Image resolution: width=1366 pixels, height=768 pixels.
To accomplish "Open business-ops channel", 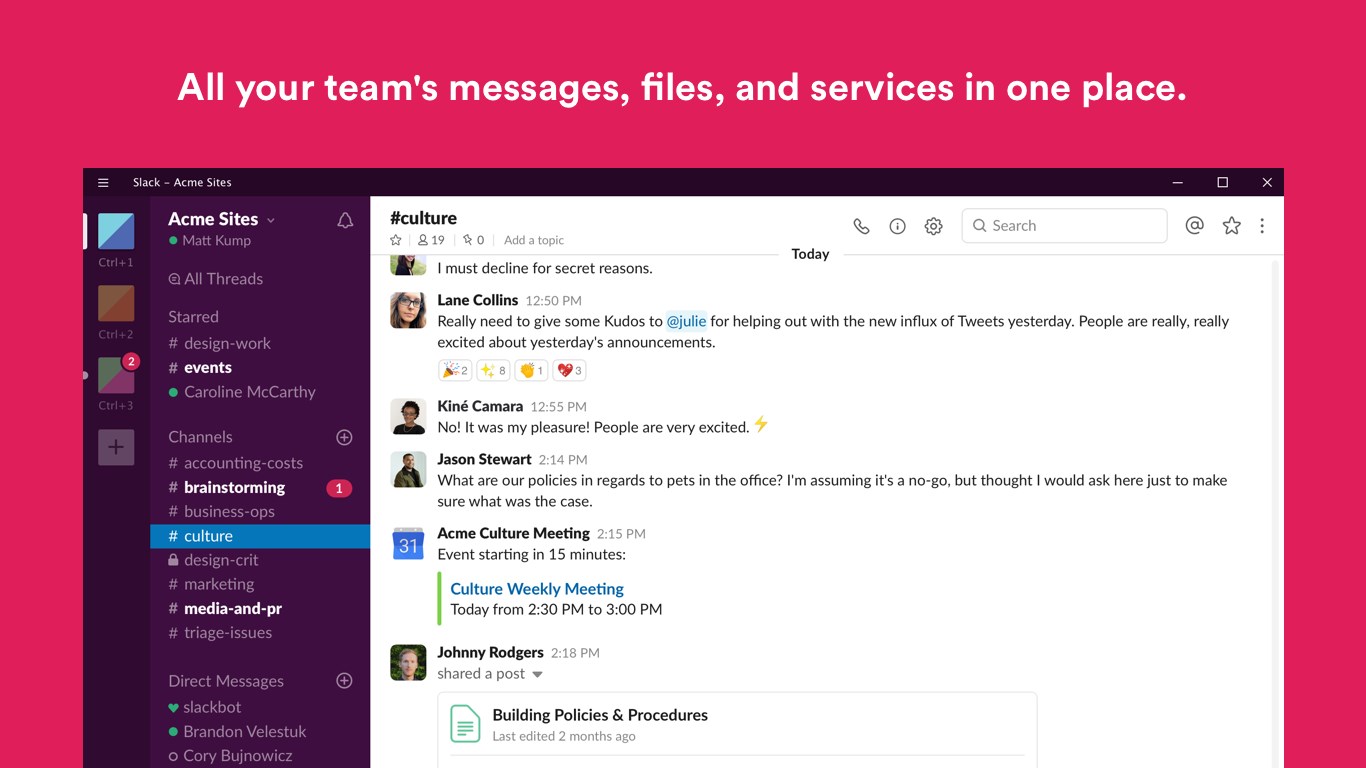I will point(222,512).
